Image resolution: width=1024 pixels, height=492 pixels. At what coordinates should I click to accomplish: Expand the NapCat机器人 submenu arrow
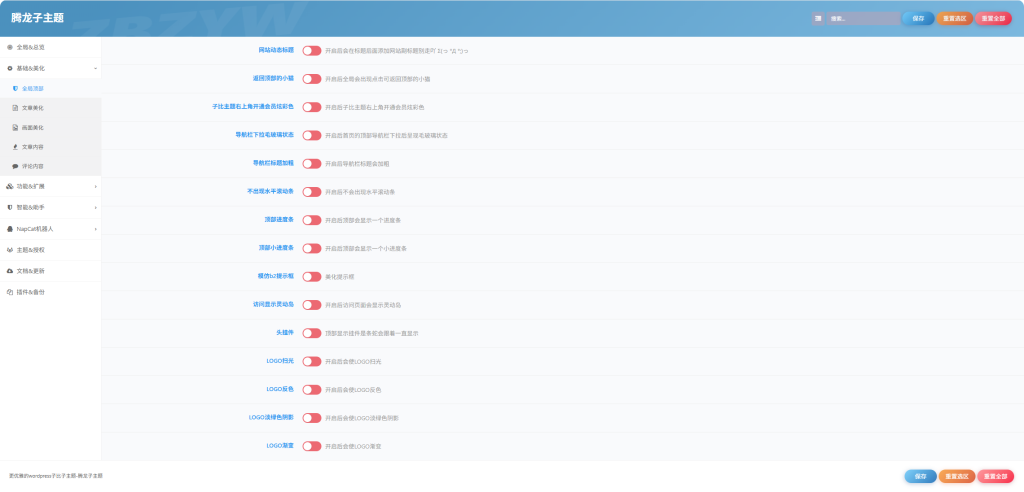[95, 229]
